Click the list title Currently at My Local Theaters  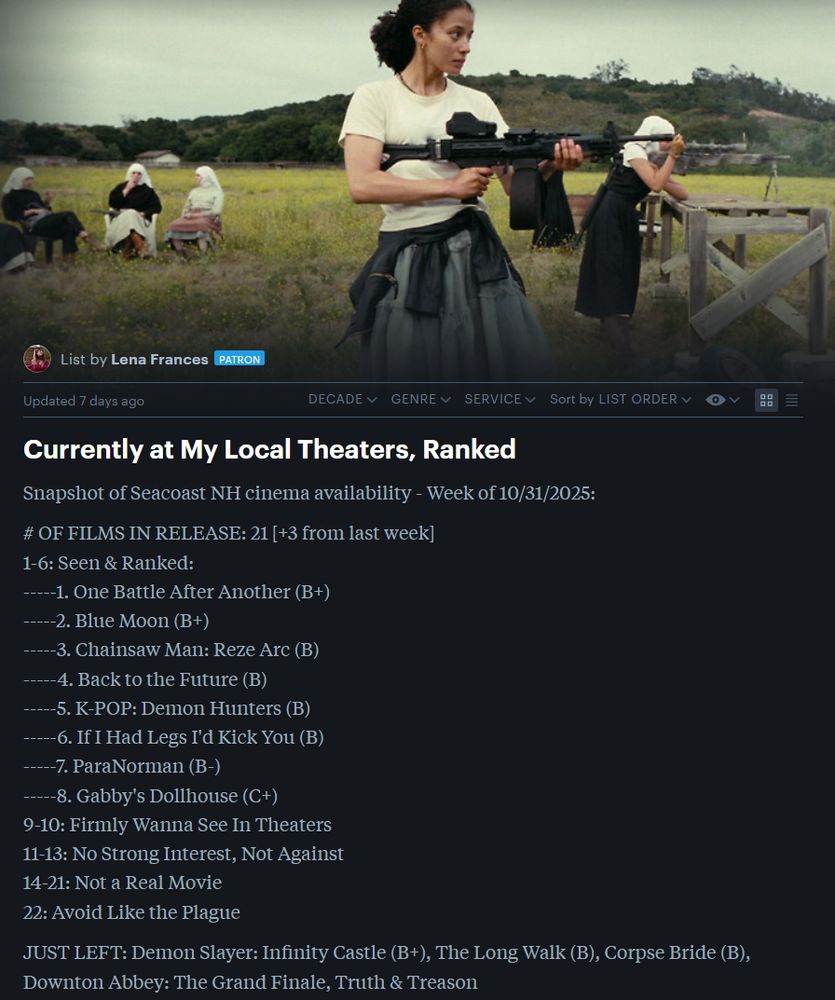(x=269, y=450)
